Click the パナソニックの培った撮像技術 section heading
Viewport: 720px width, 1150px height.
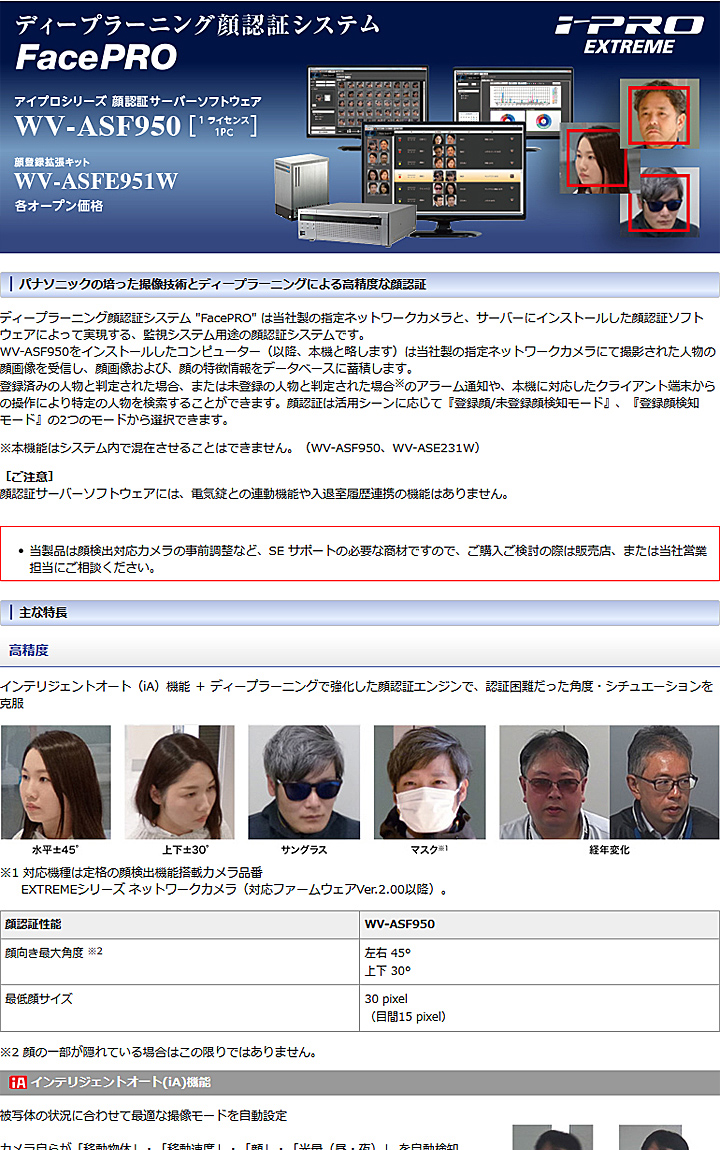222,284
